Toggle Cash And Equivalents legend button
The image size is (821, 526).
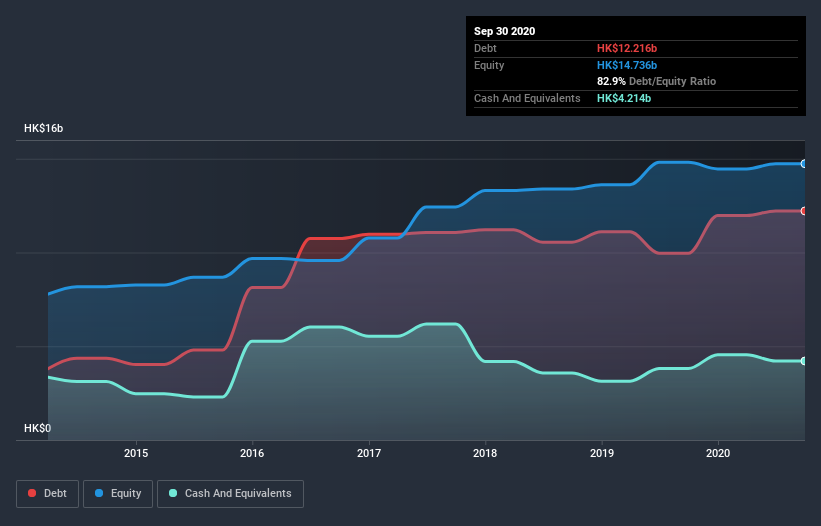point(230,494)
